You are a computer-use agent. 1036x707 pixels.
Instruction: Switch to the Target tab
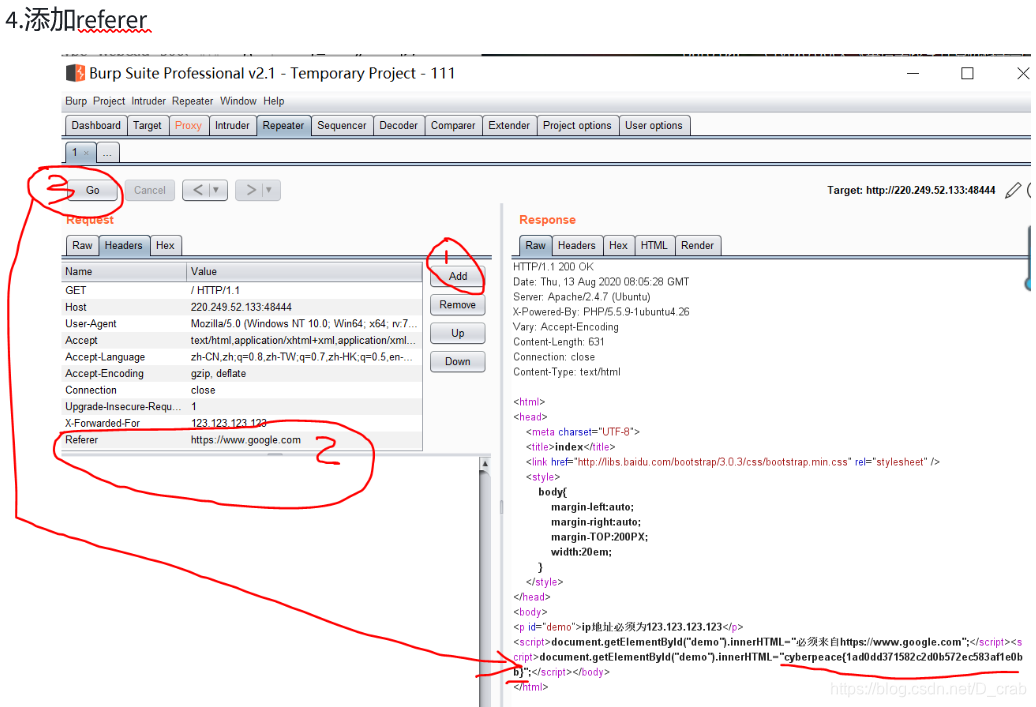pos(147,126)
